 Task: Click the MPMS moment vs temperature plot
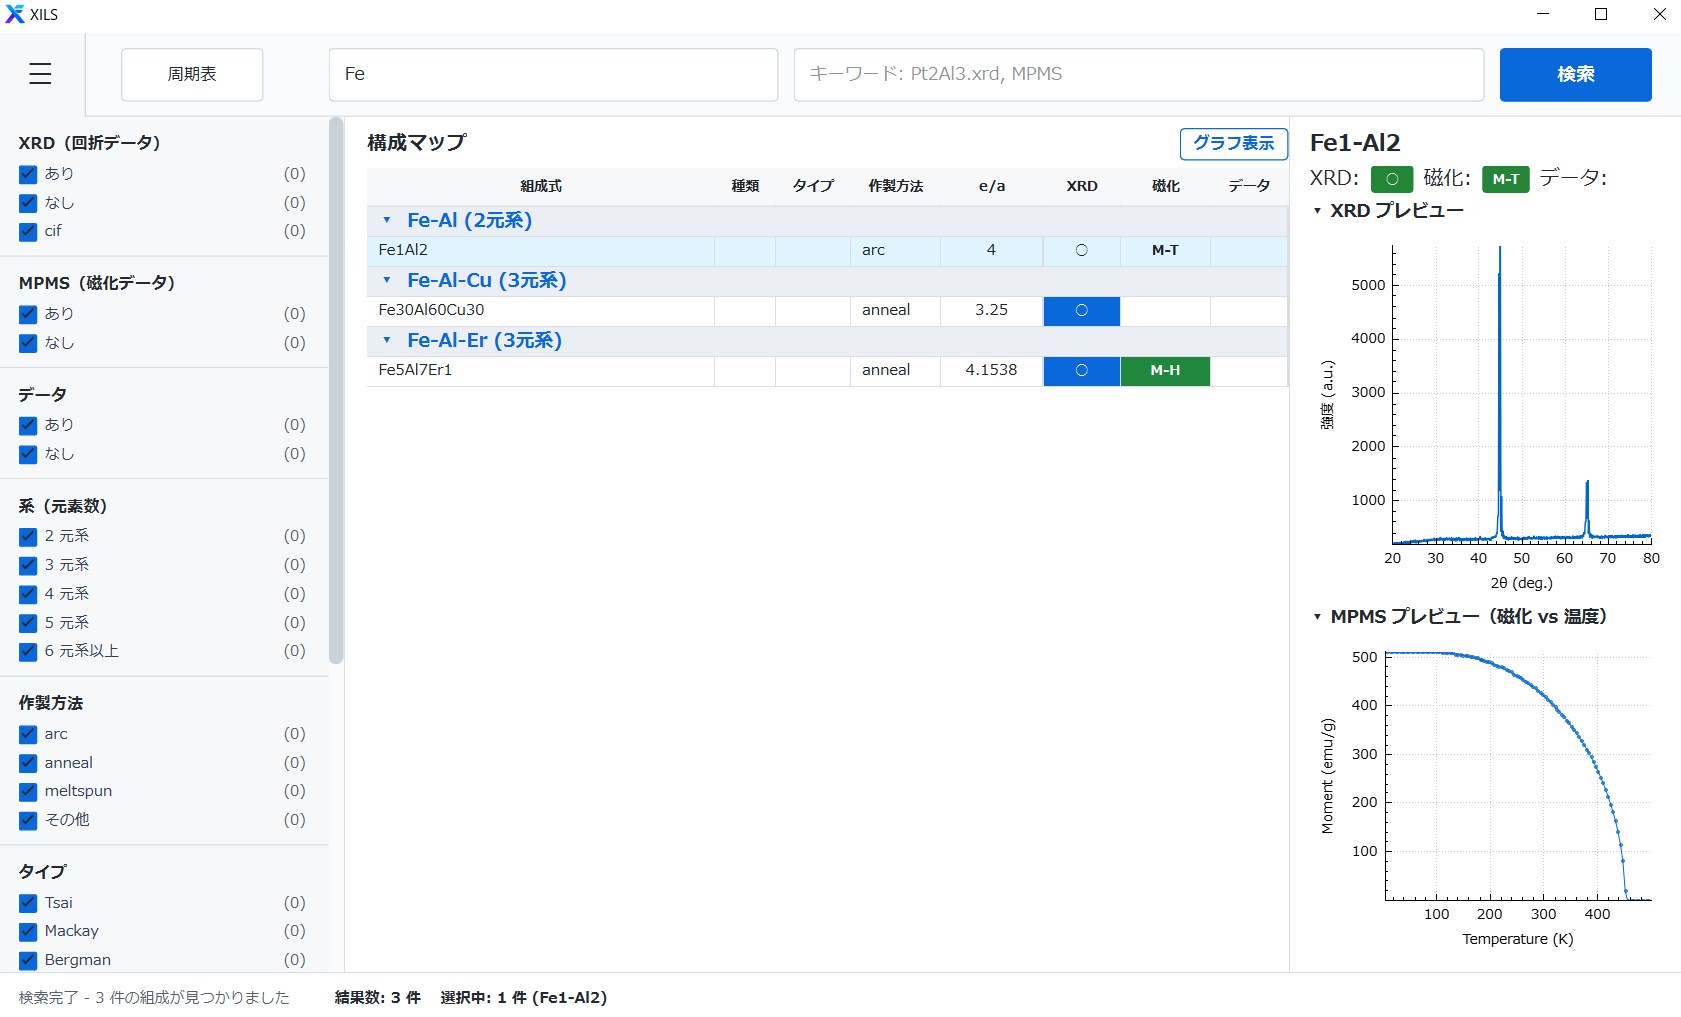1518,775
